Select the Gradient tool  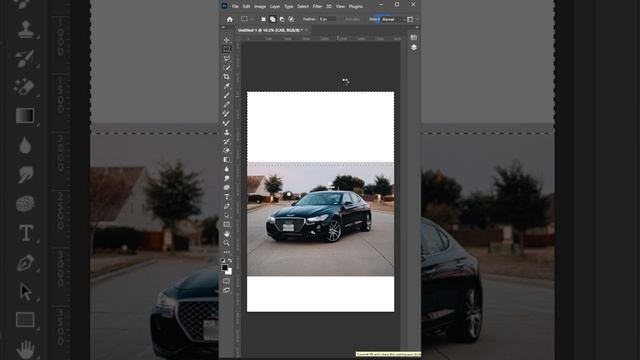point(227,160)
